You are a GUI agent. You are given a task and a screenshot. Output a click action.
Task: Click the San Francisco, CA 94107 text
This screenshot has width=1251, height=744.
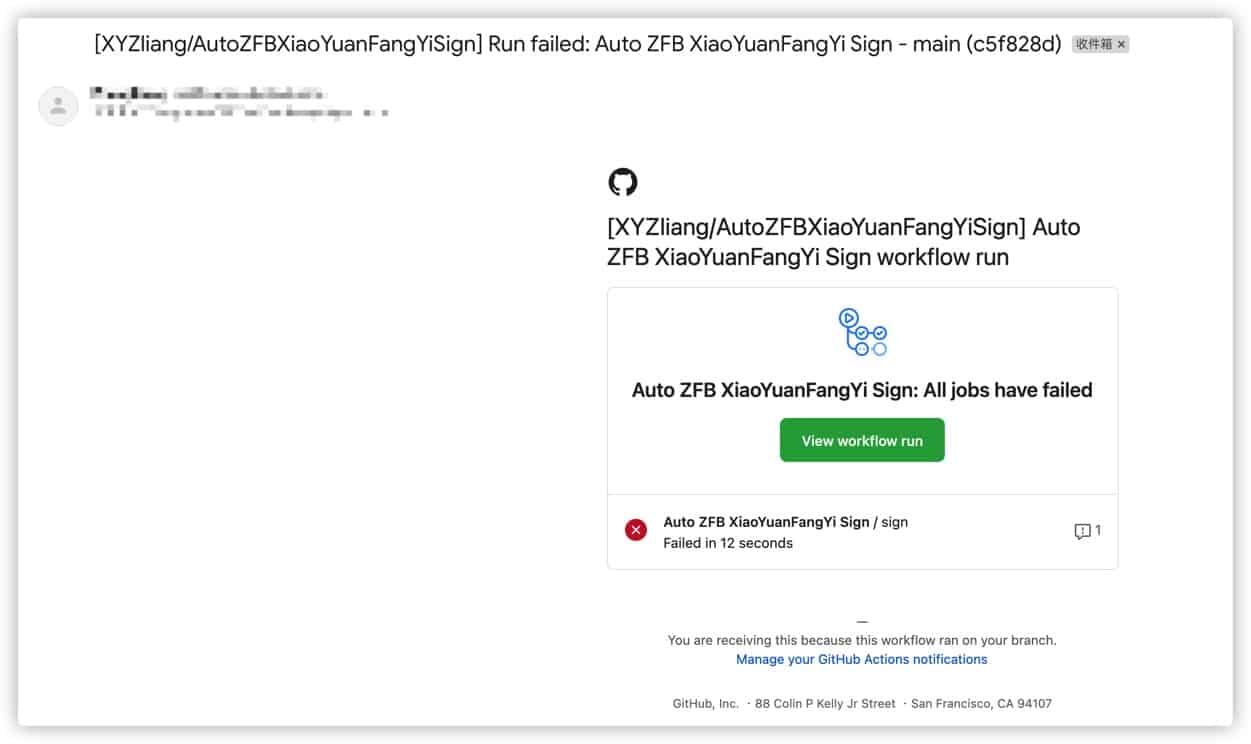[x=981, y=704]
